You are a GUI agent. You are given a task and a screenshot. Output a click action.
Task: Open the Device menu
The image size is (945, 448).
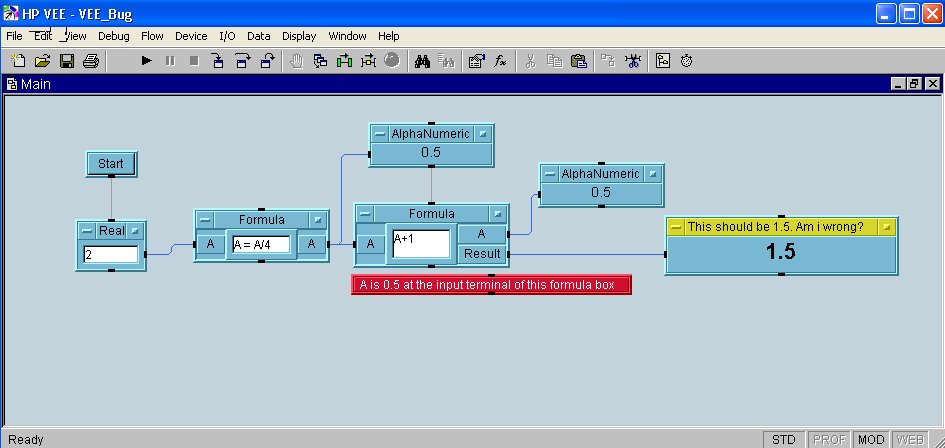tap(191, 36)
